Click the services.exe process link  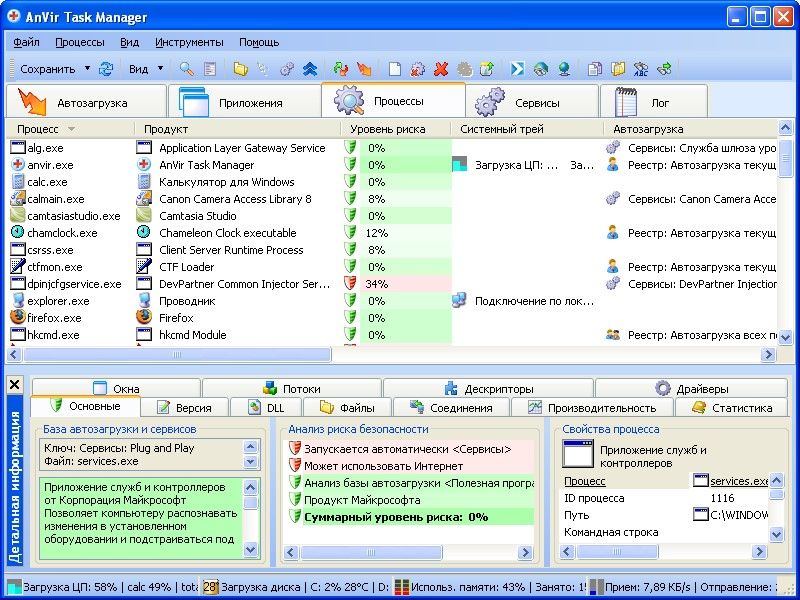[739, 481]
